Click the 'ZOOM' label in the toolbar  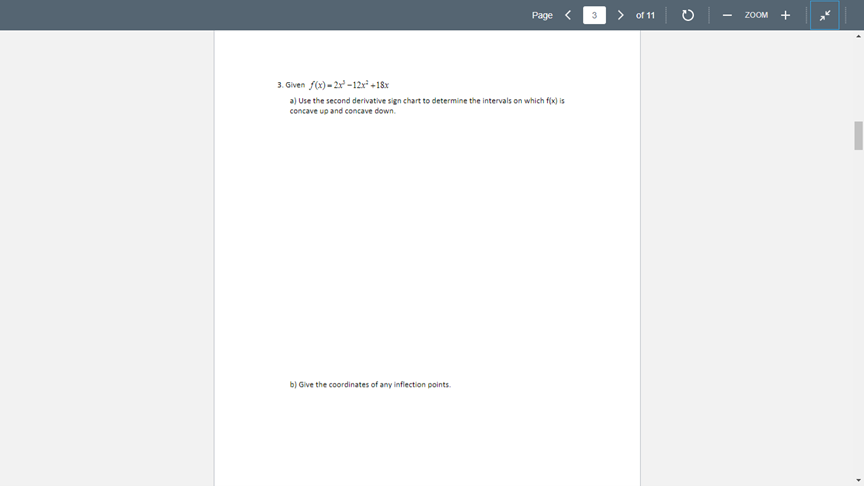coord(756,15)
